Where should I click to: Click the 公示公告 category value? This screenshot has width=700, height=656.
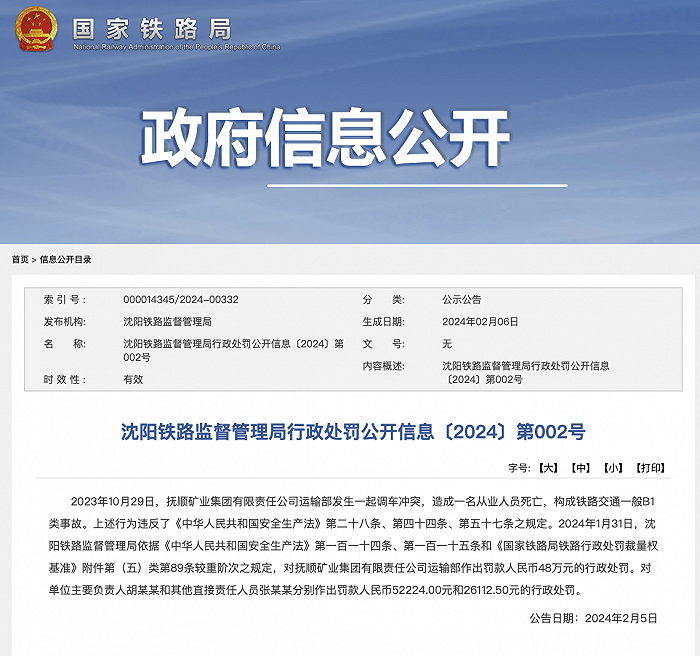pyautogui.click(x=462, y=299)
